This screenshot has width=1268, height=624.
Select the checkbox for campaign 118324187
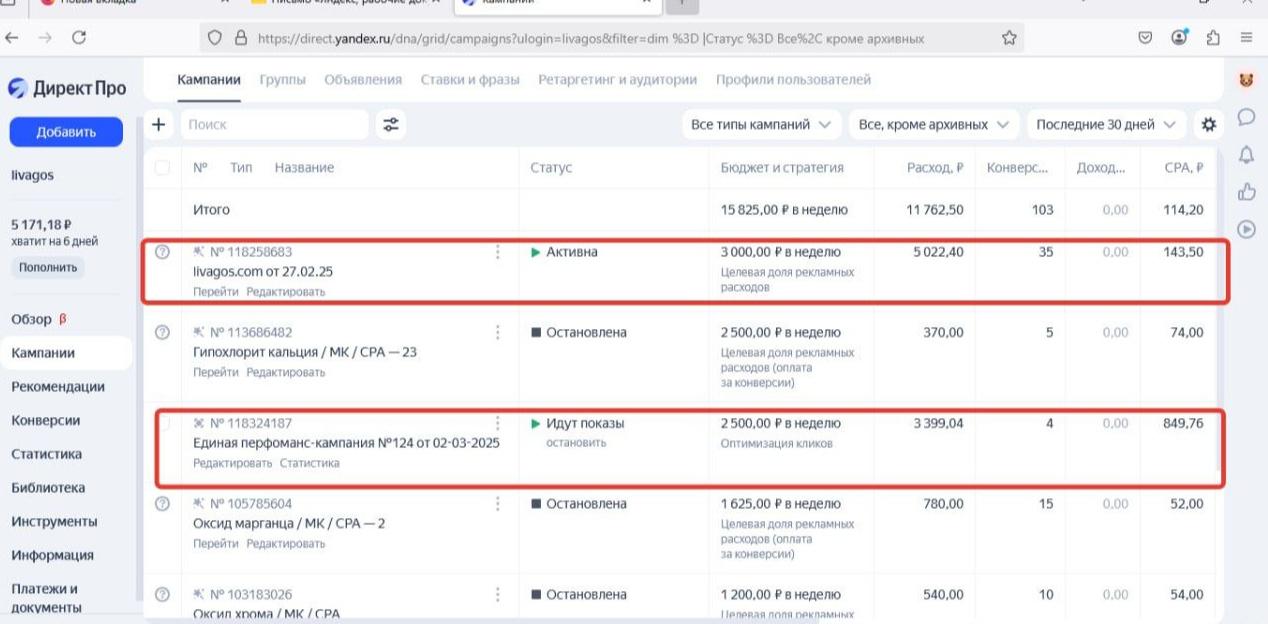click(x=163, y=424)
